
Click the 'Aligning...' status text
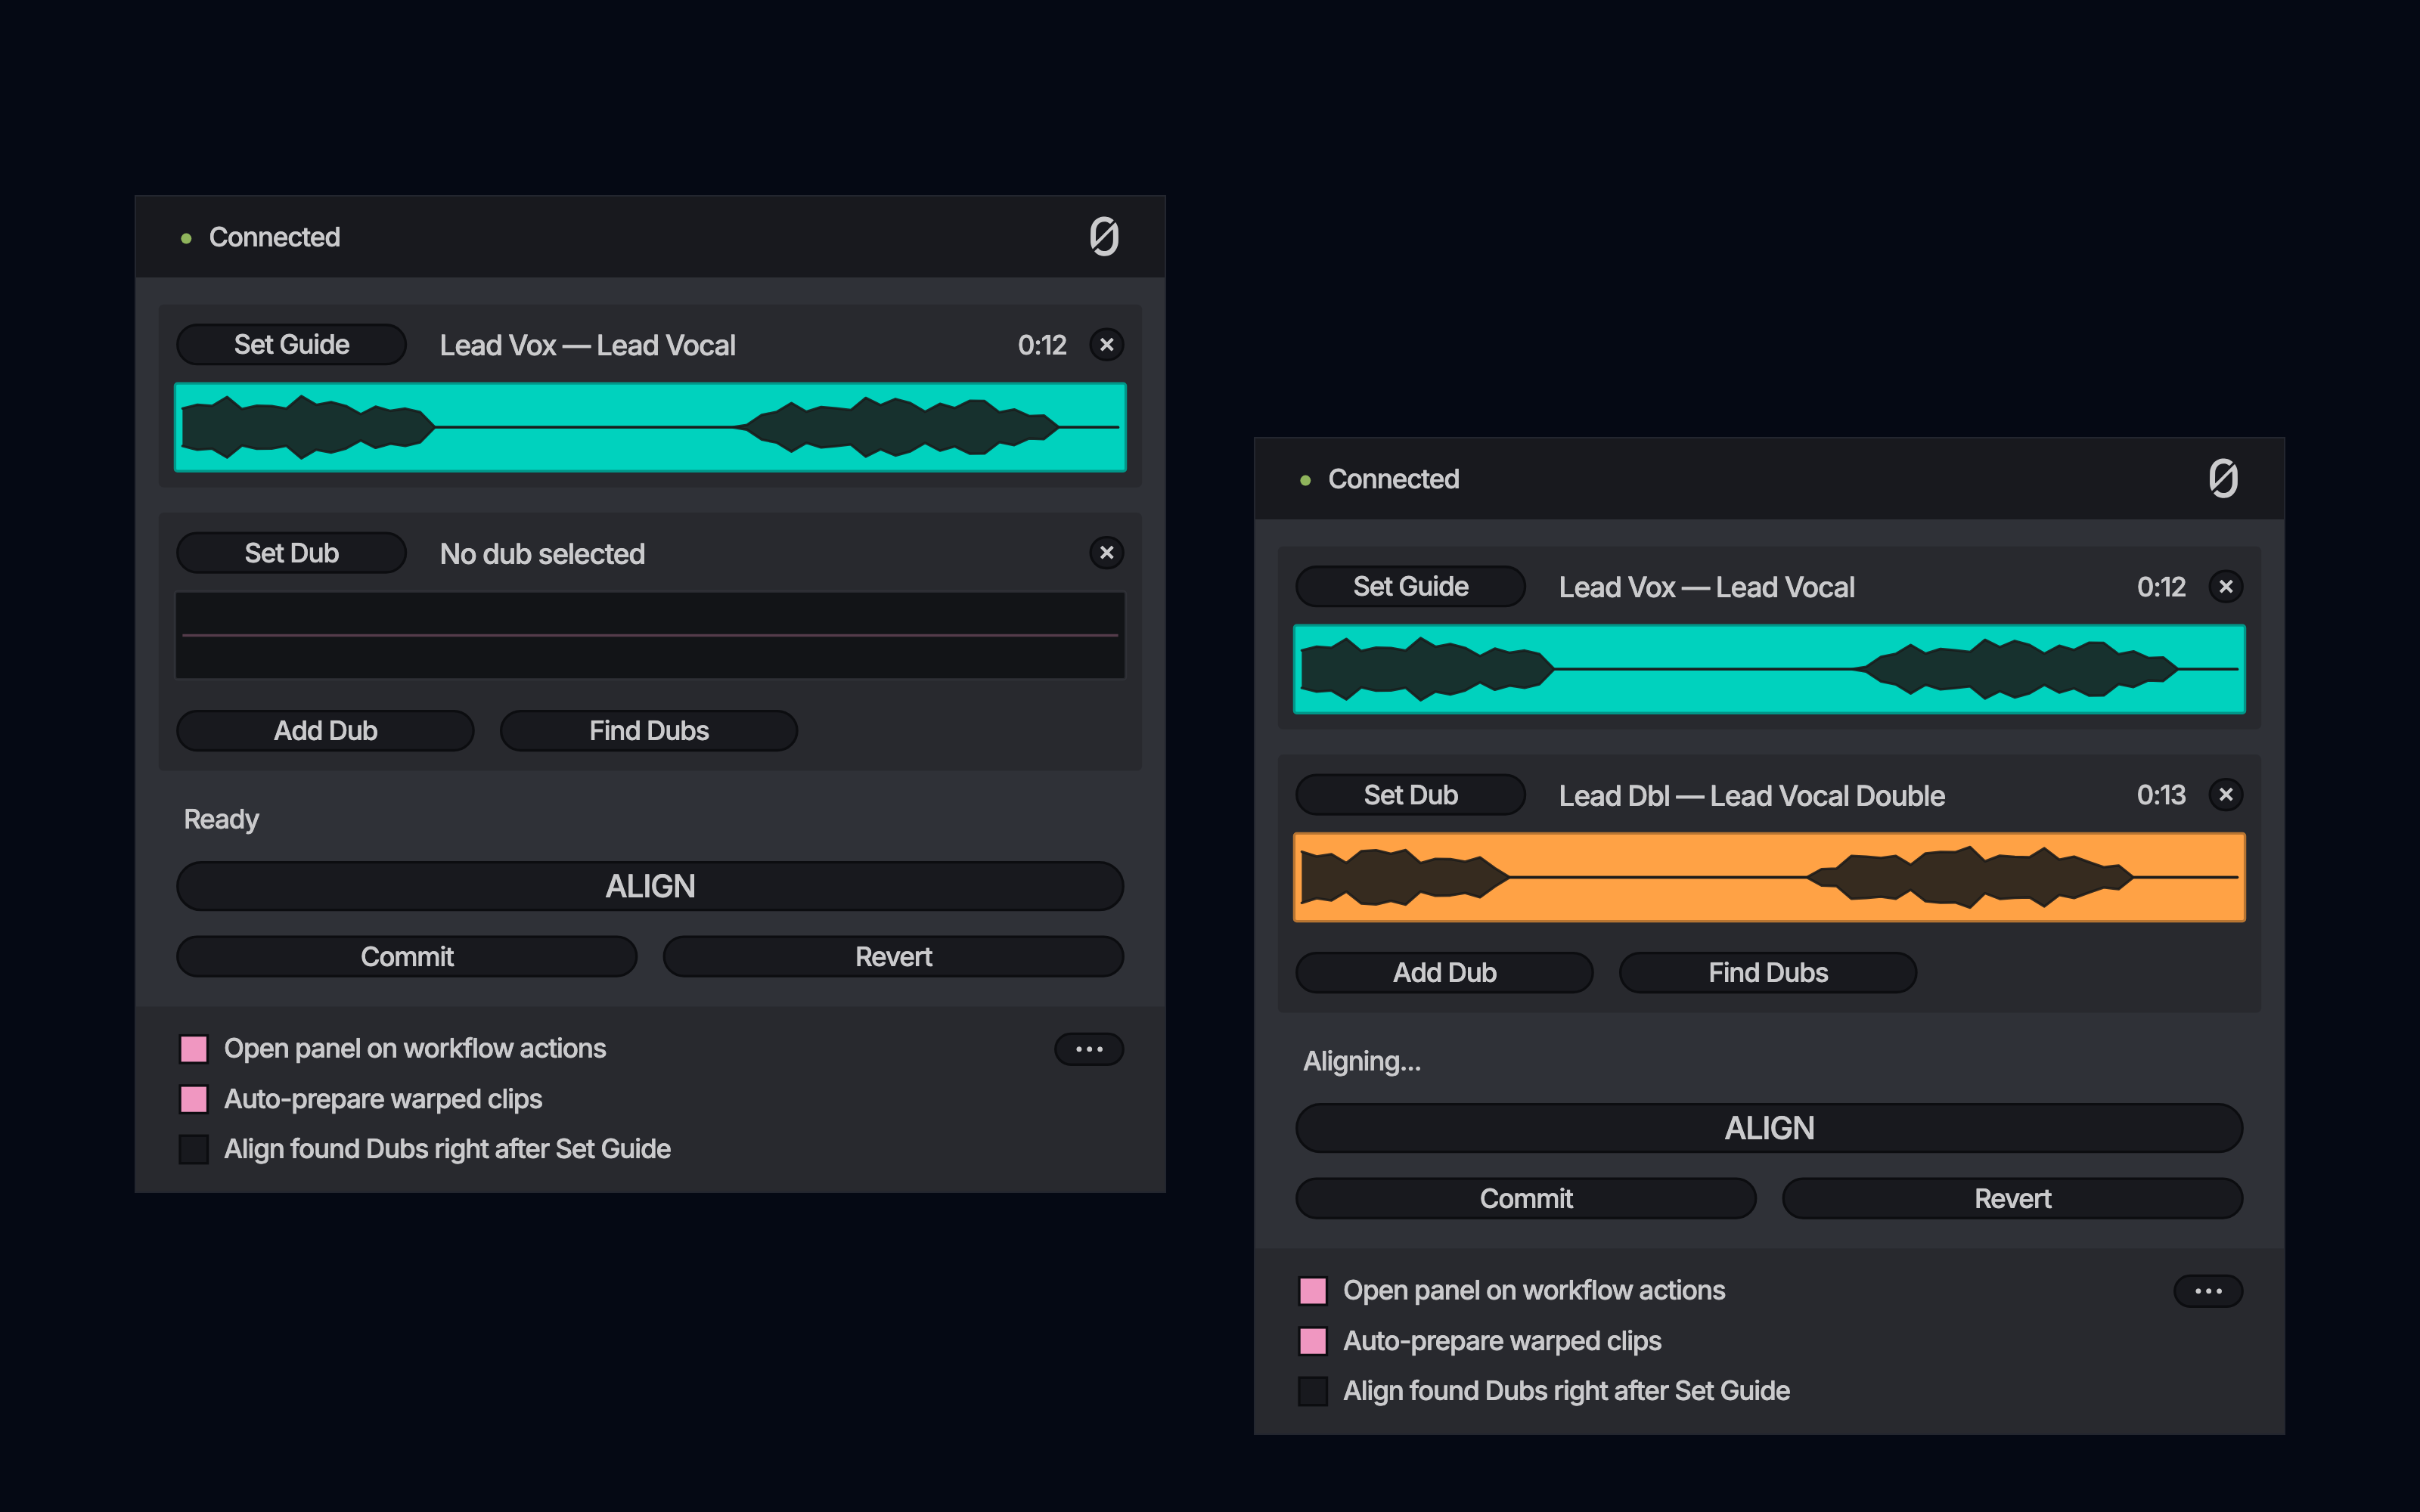[x=1361, y=1062]
